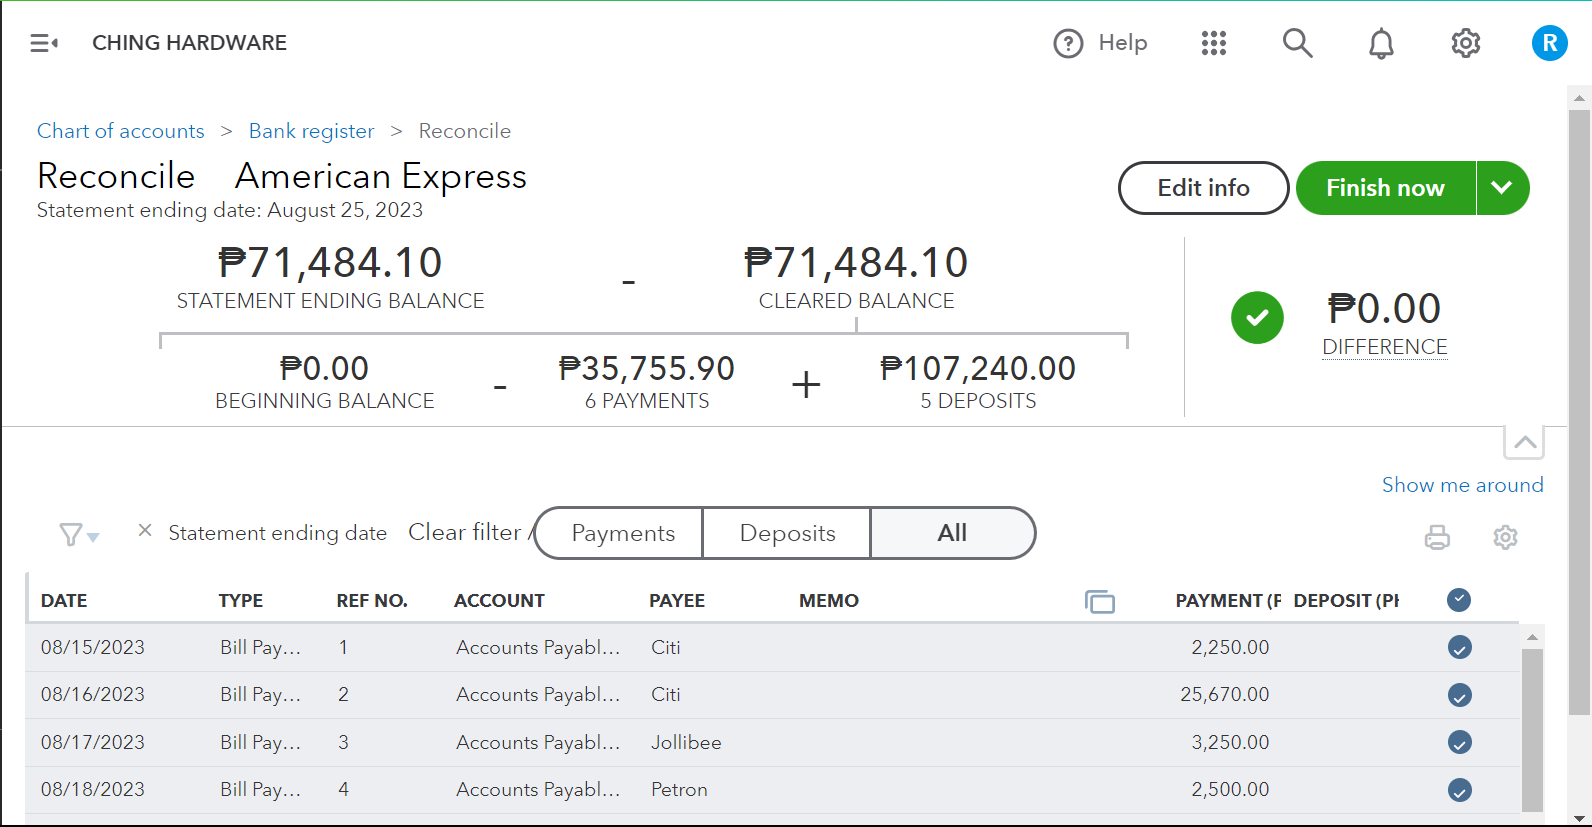Uncheck the 2,250.00 Citi payment
Image resolution: width=1592 pixels, height=827 pixels.
point(1459,648)
